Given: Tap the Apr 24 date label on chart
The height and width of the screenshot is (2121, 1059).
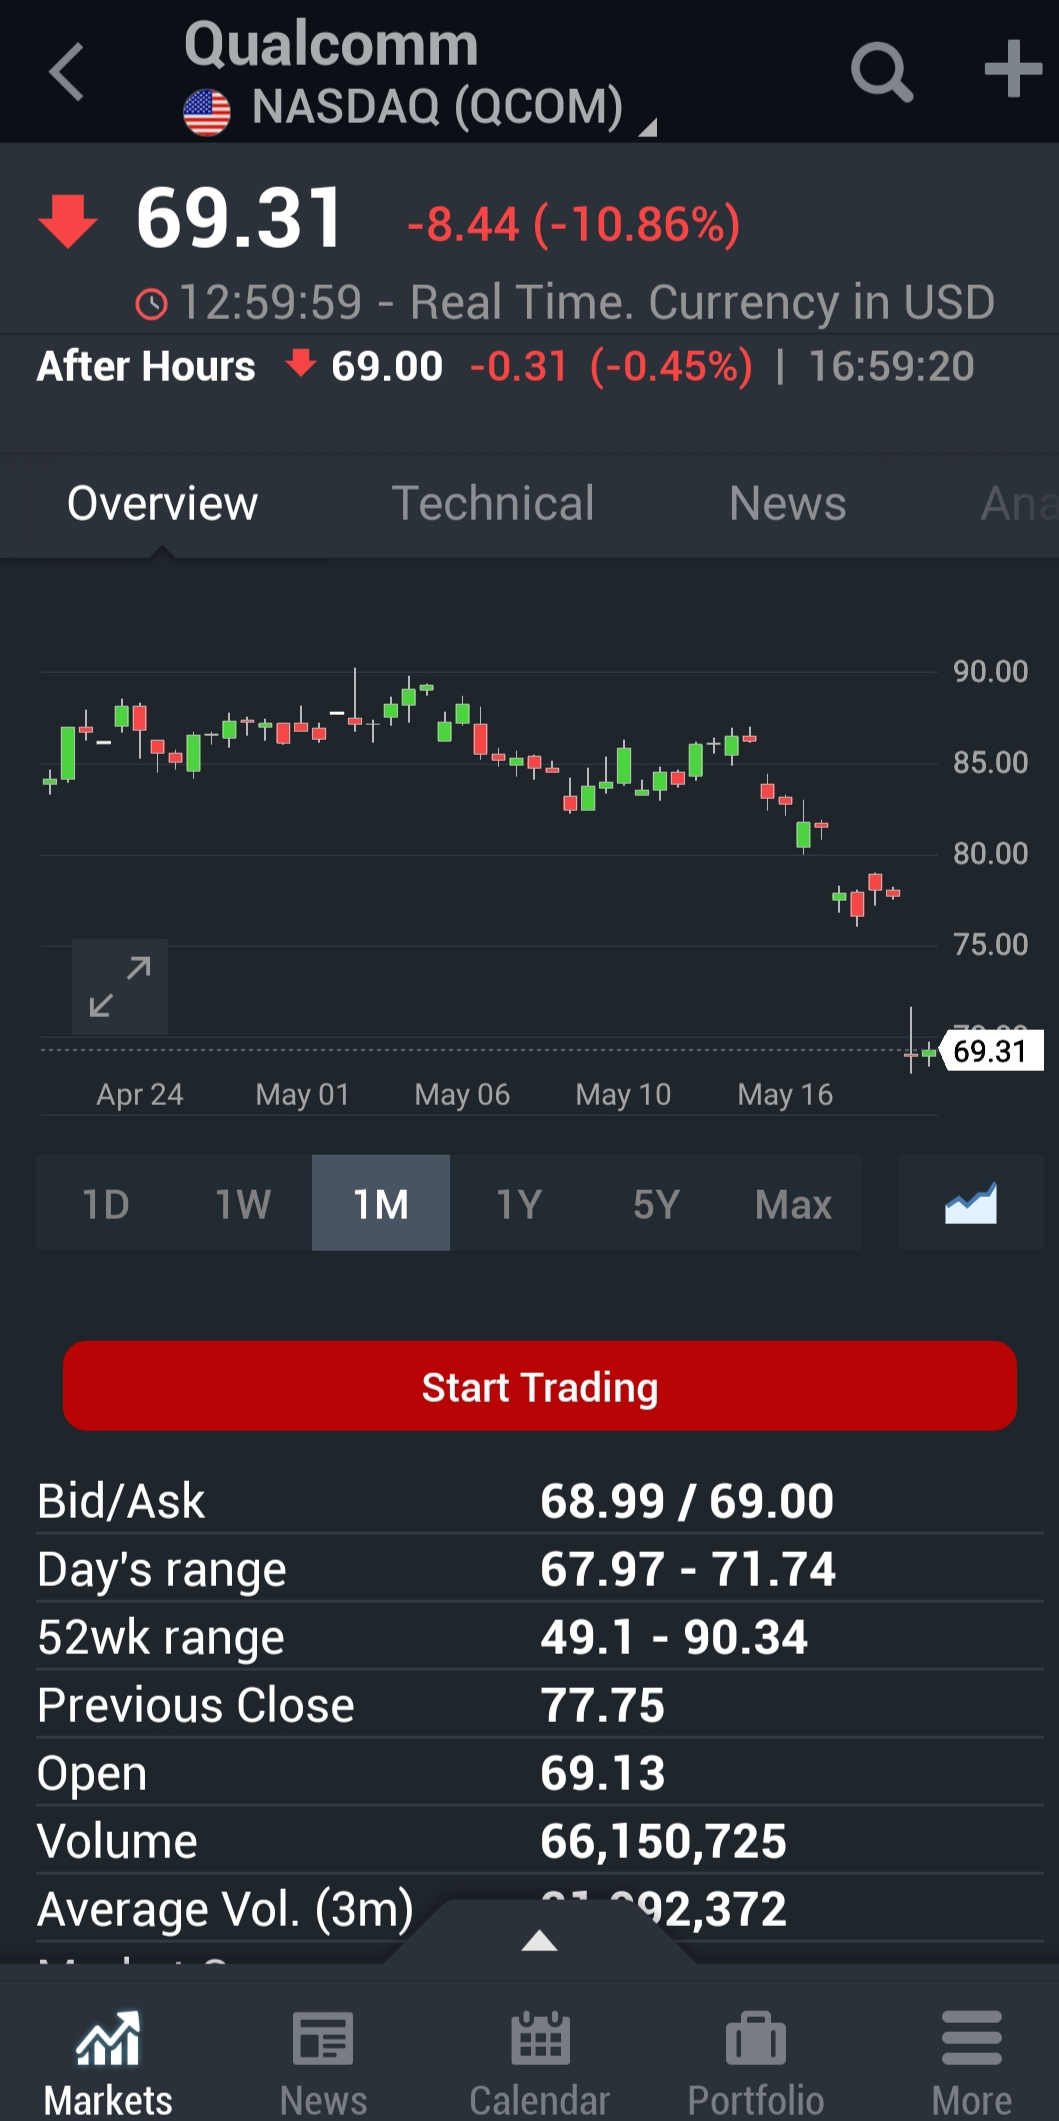Looking at the screenshot, I should [140, 1094].
